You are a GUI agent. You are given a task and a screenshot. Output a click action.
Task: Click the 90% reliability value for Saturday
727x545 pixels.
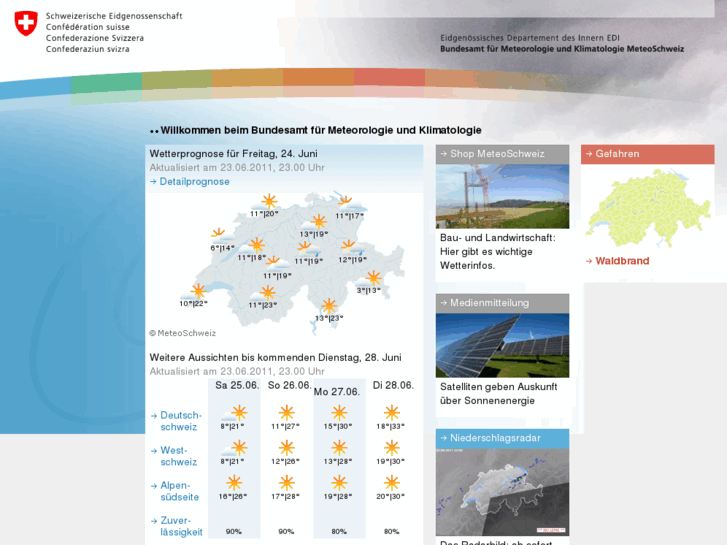point(234,532)
